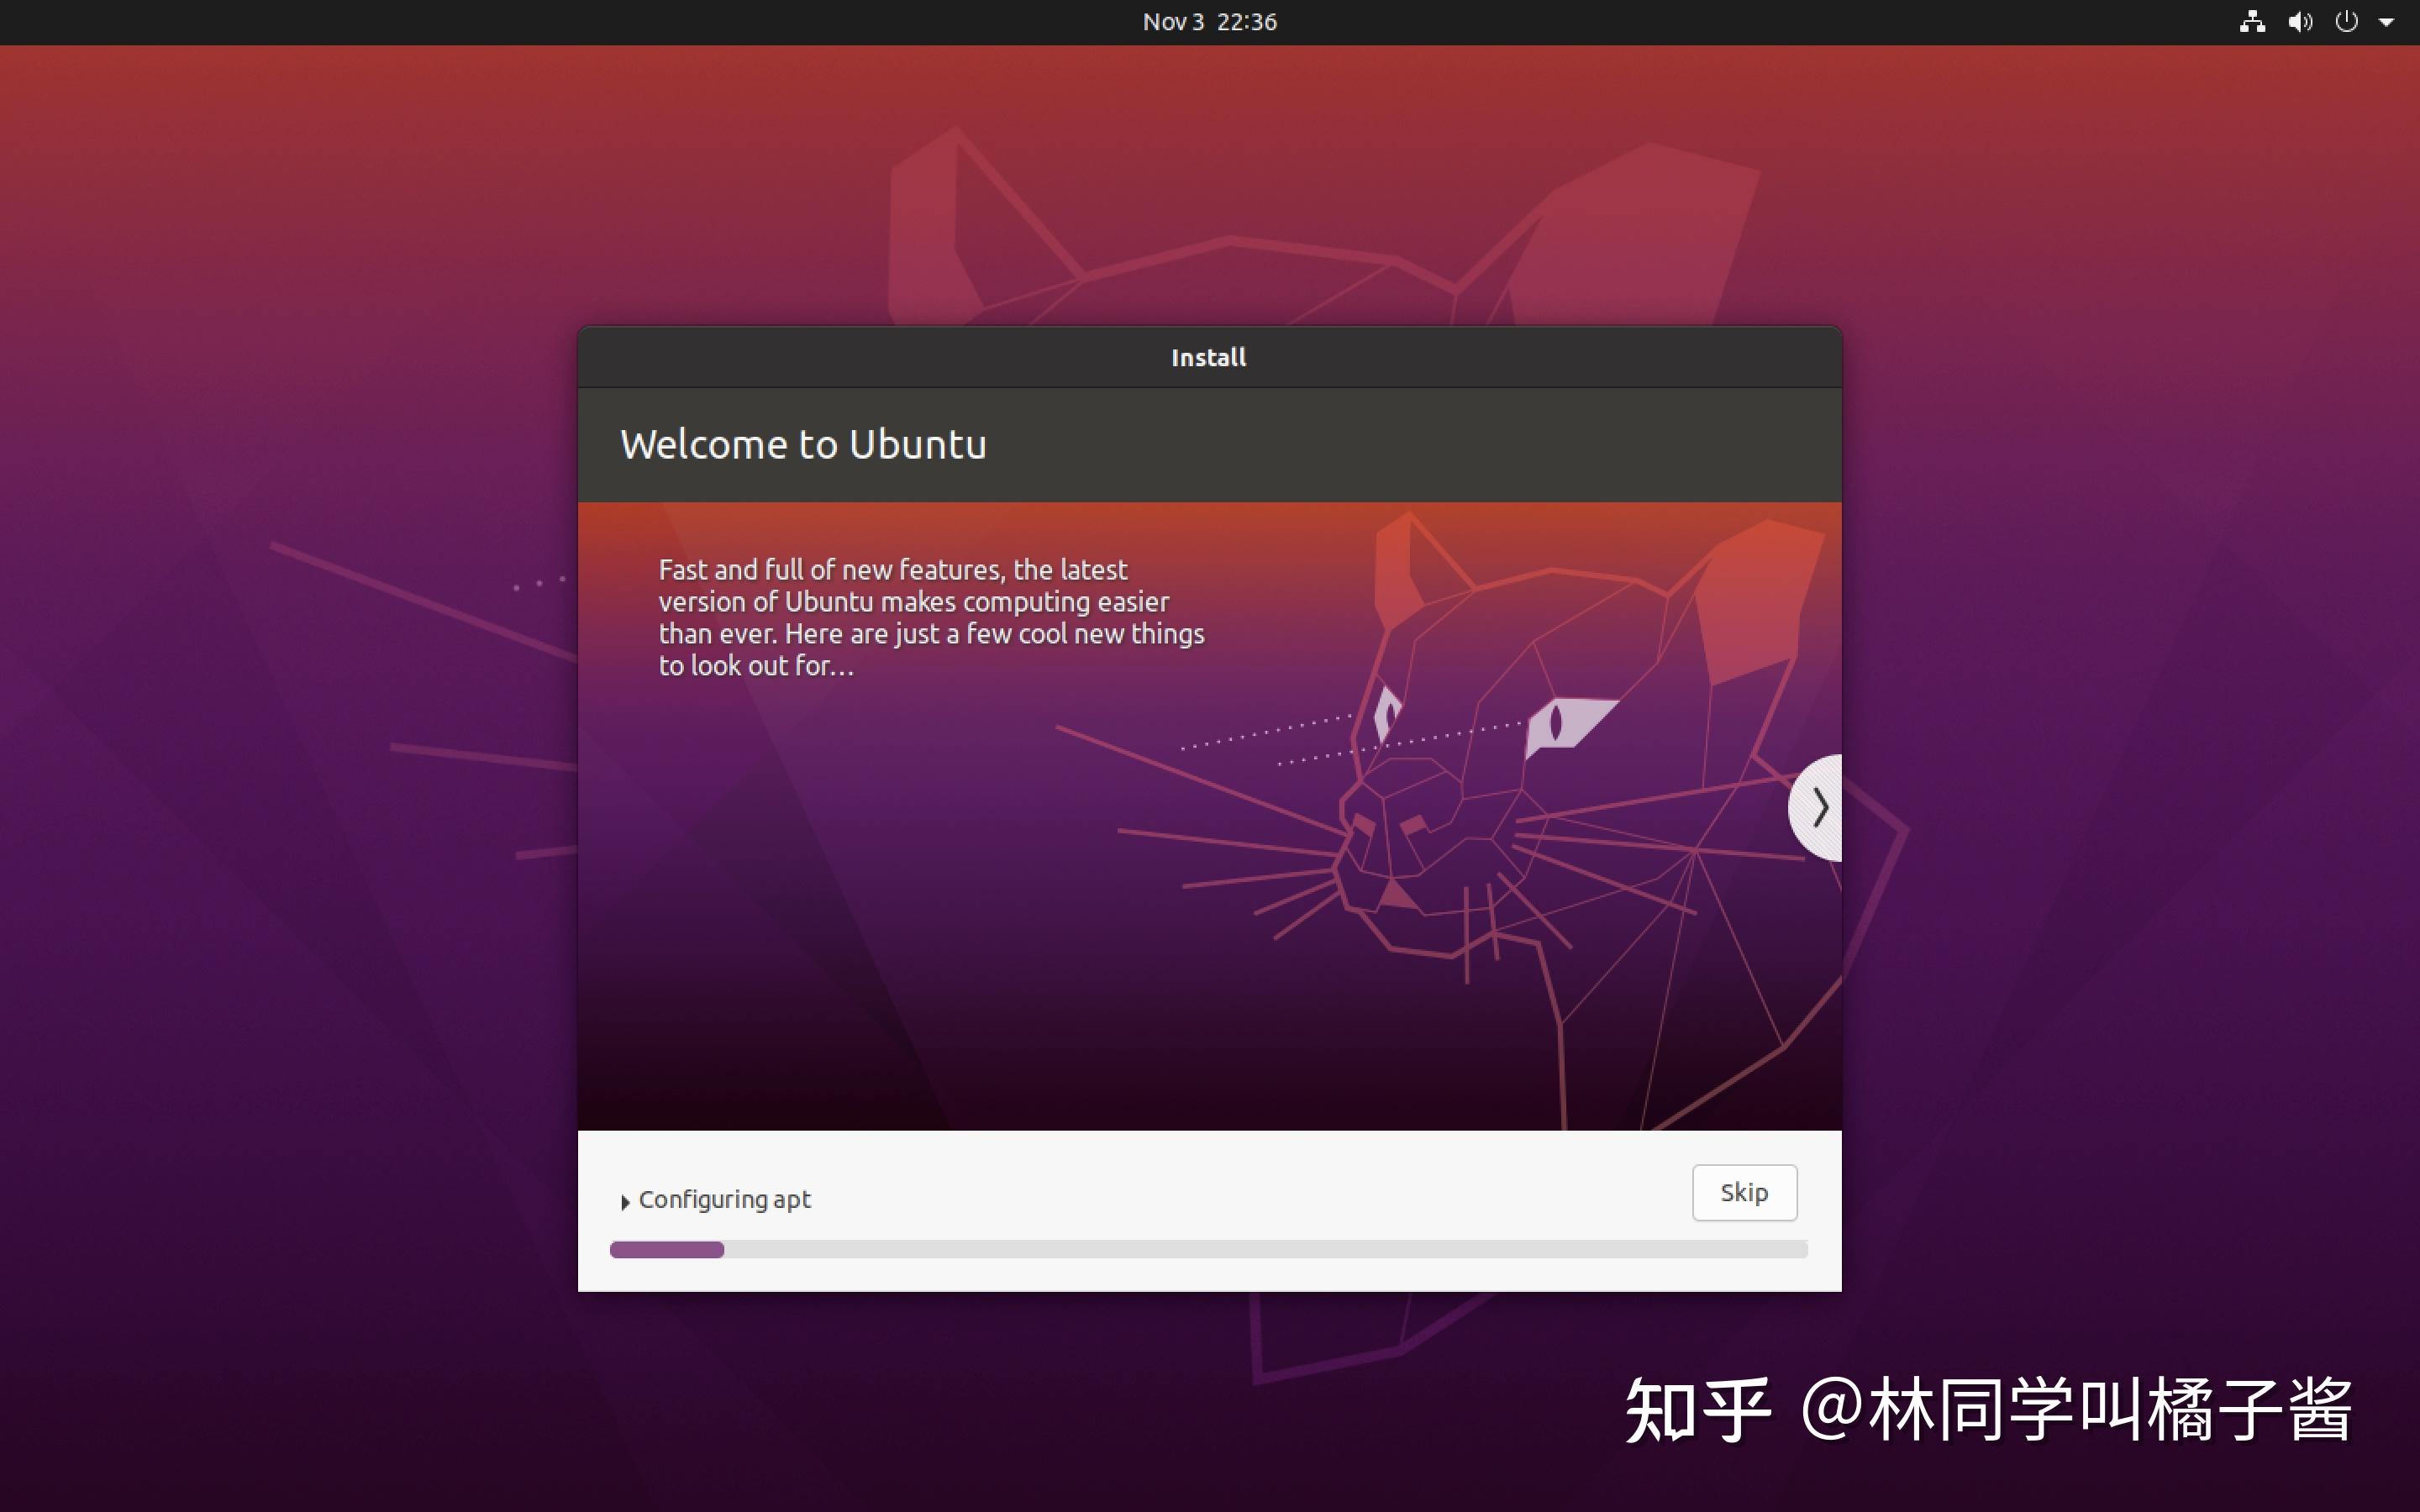Image resolution: width=2420 pixels, height=1512 pixels.
Task: Click the Welcome to Ubuntu heading
Action: click(x=803, y=444)
